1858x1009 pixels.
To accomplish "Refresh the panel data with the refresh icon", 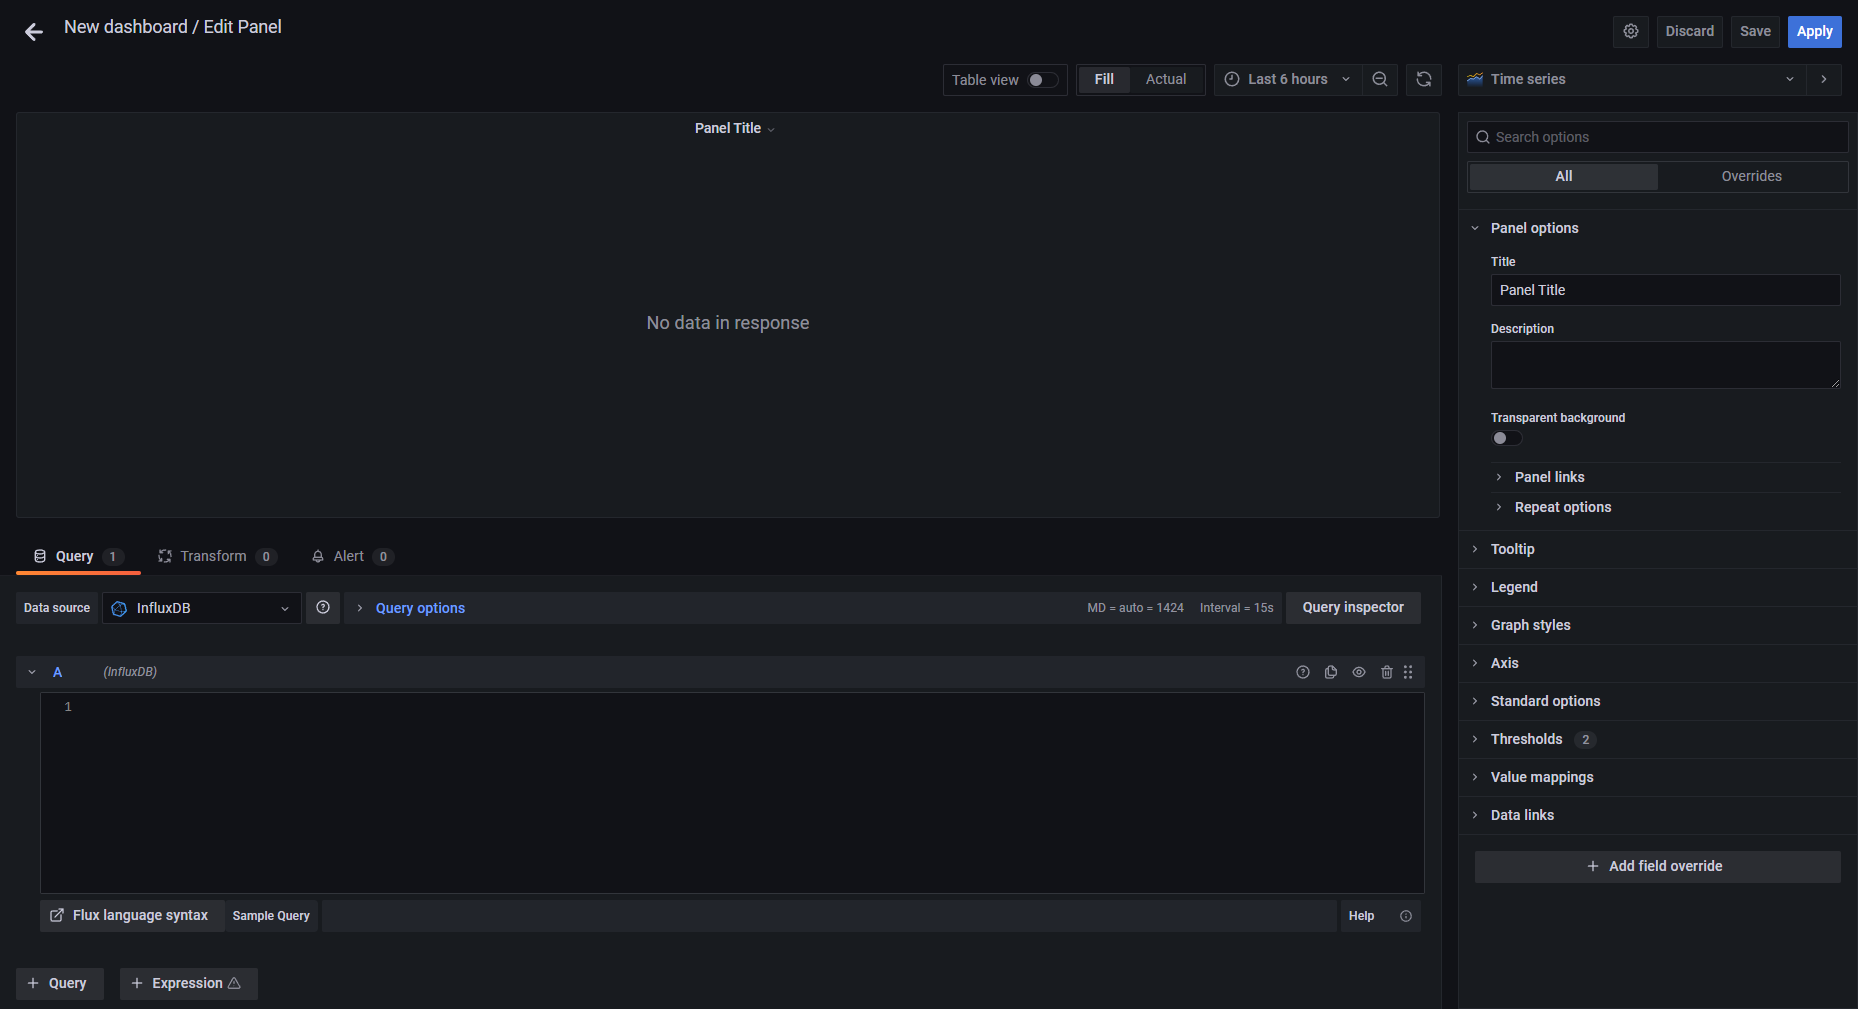I will coord(1423,79).
